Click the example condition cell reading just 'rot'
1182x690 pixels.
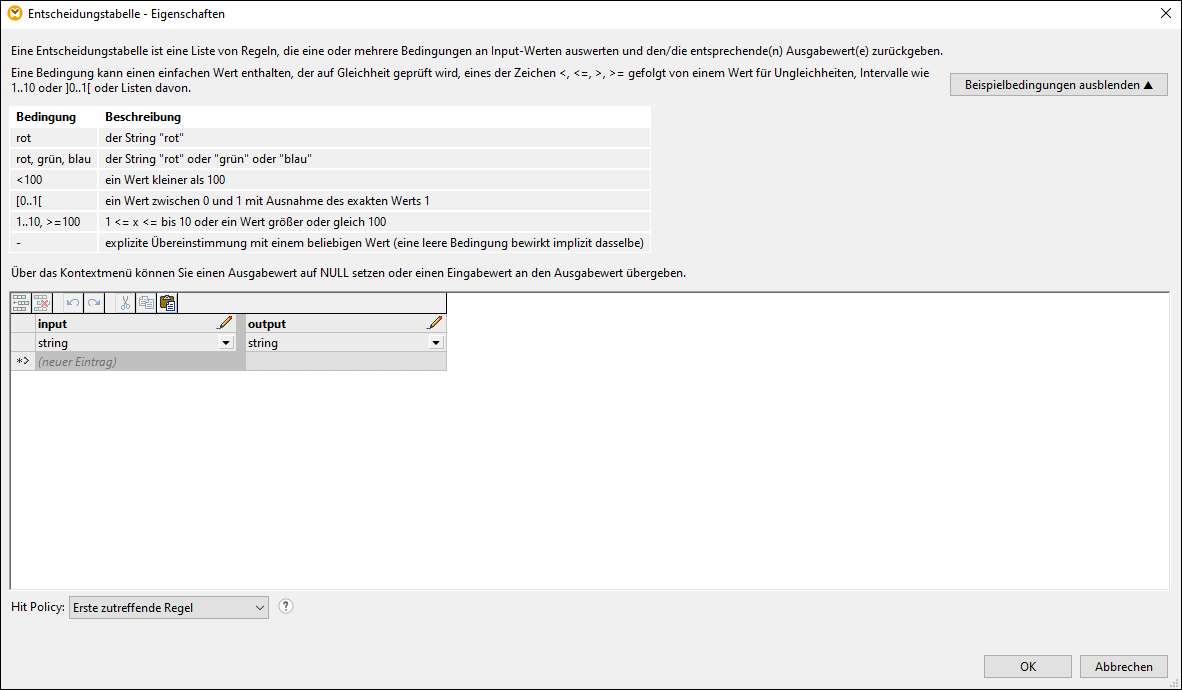(54, 138)
